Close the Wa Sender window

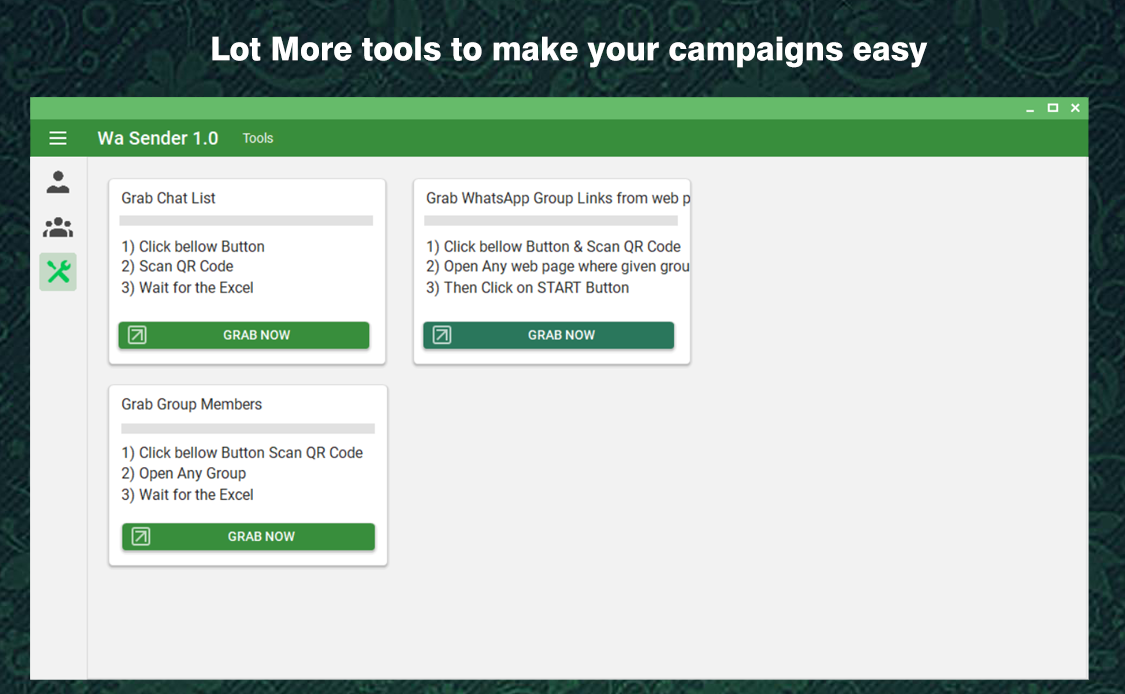click(1075, 108)
